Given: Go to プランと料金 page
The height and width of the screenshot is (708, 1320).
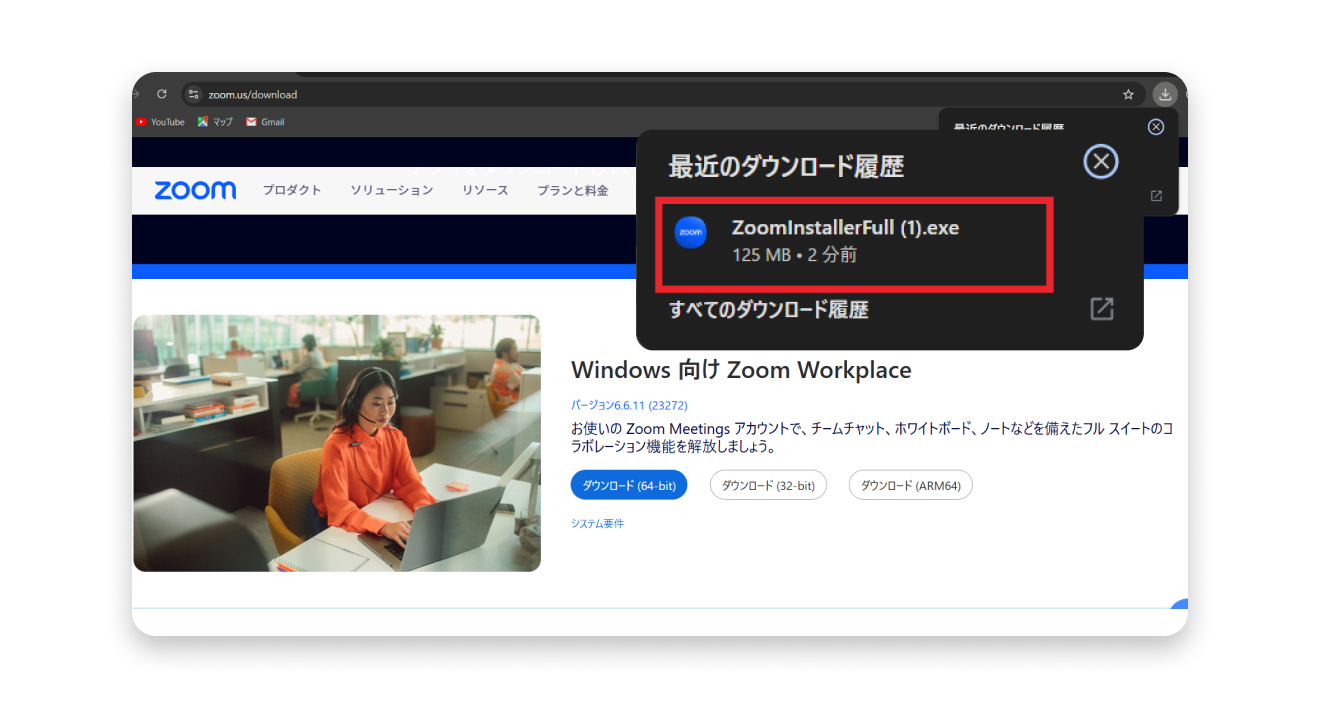Looking at the screenshot, I should (x=572, y=190).
